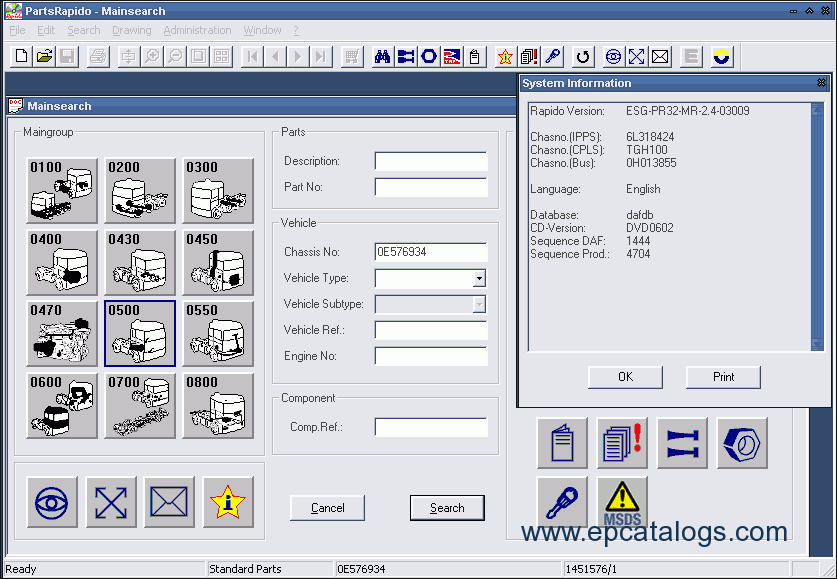Click the toolbar crossed-arrows icon
This screenshot has height=579, width=837.
pyautogui.click(x=636, y=56)
